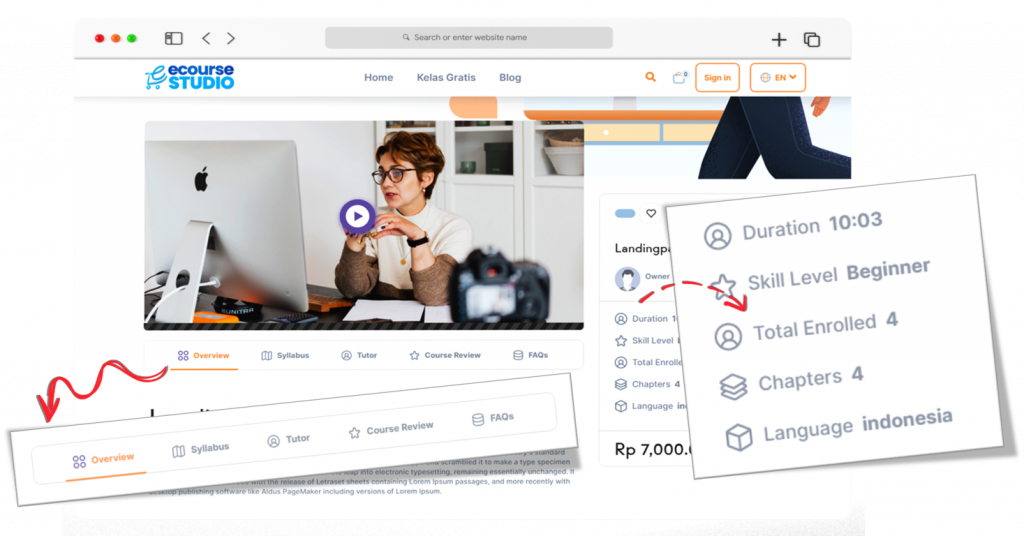Click the browser back arrow
This screenshot has width=1024, height=536.
coord(206,39)
